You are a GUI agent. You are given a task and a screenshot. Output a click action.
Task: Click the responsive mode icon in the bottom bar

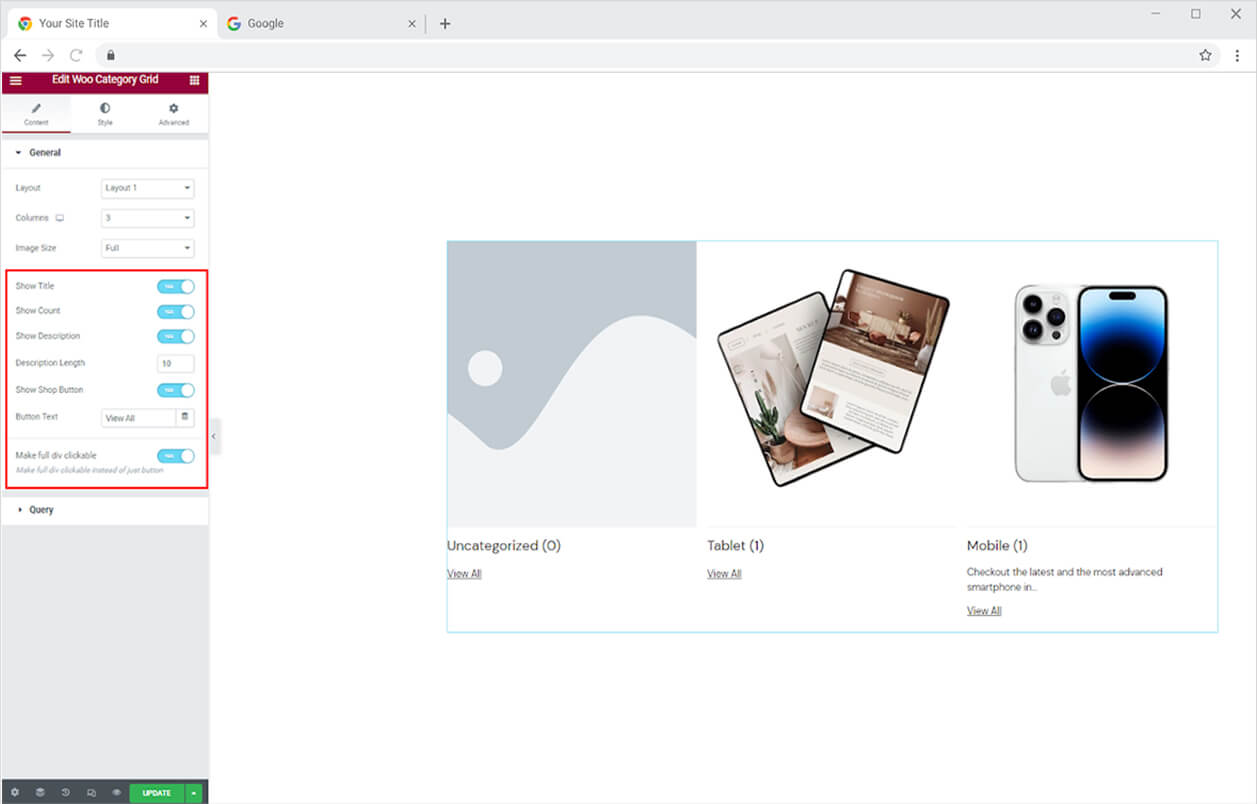pyautogui.click(x=91, y=793)
